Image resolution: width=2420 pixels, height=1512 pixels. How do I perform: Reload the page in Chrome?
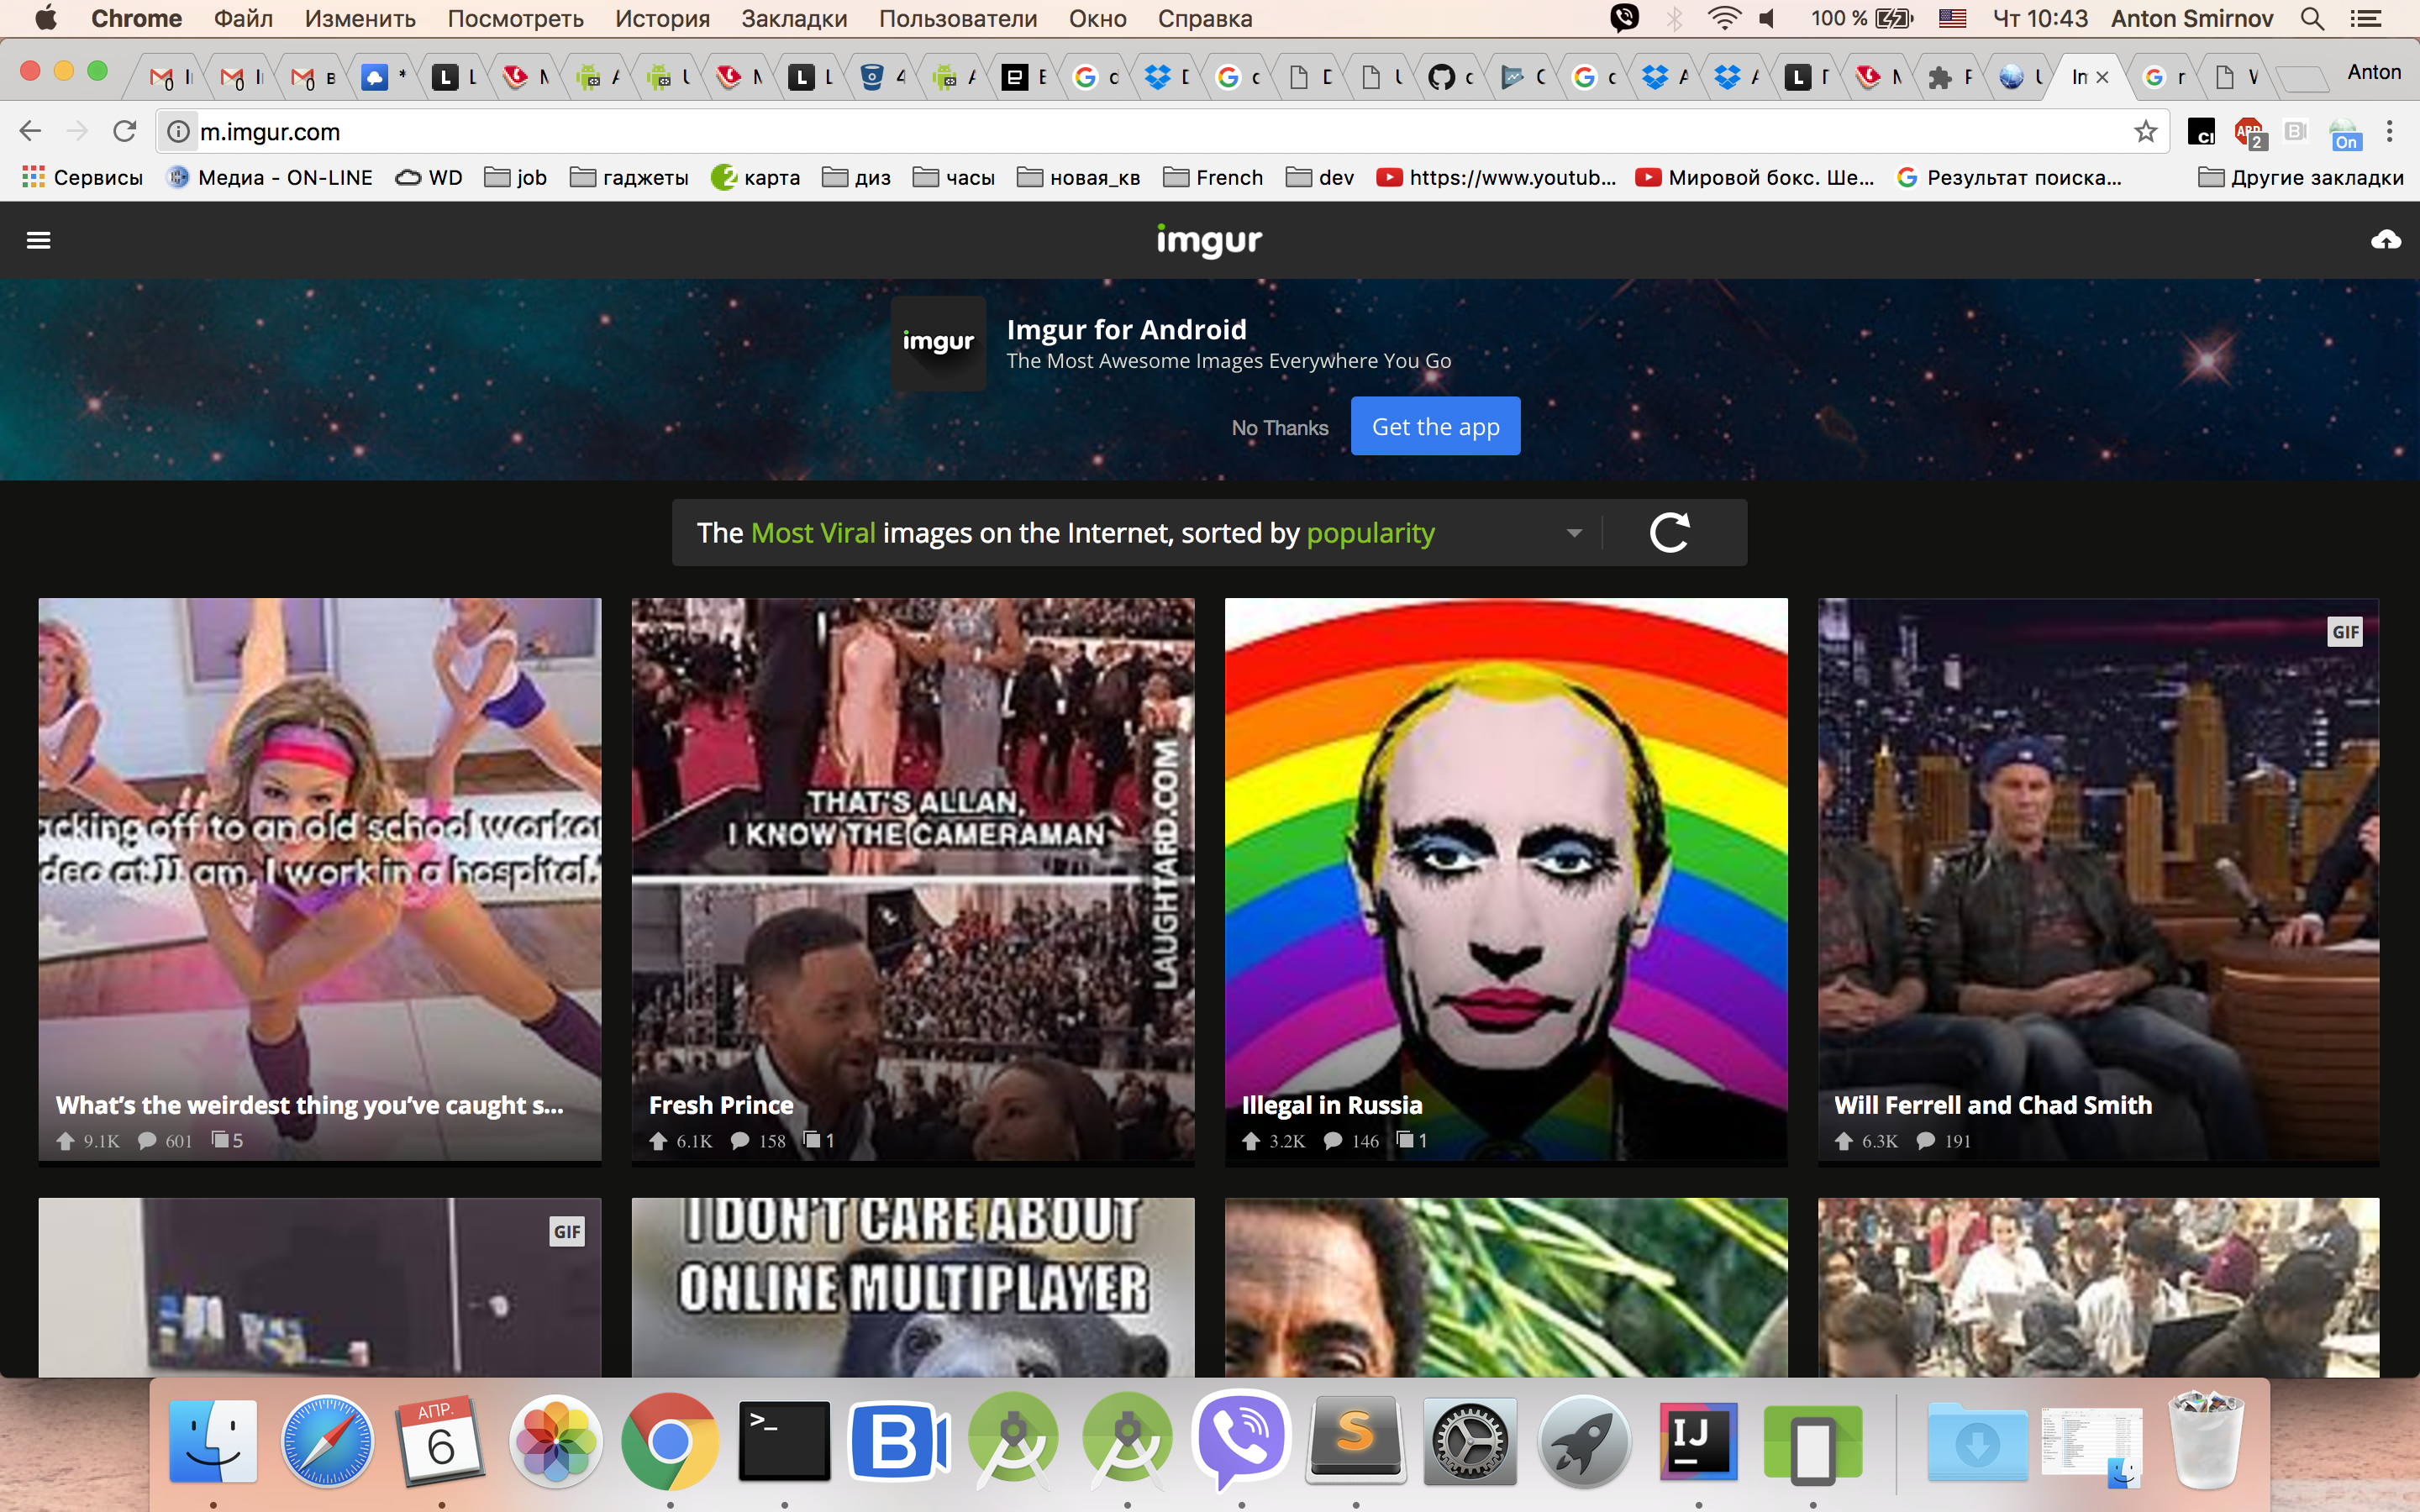tap(124, 131)
